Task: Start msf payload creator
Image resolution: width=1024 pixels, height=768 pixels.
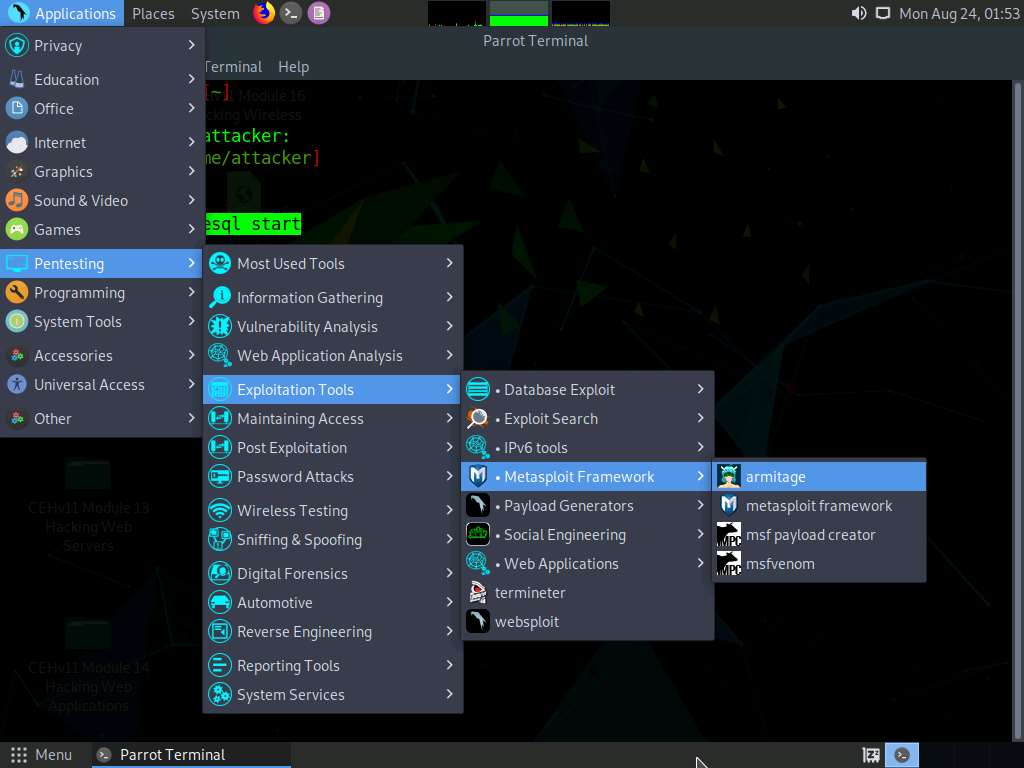Action: [819, 535]
